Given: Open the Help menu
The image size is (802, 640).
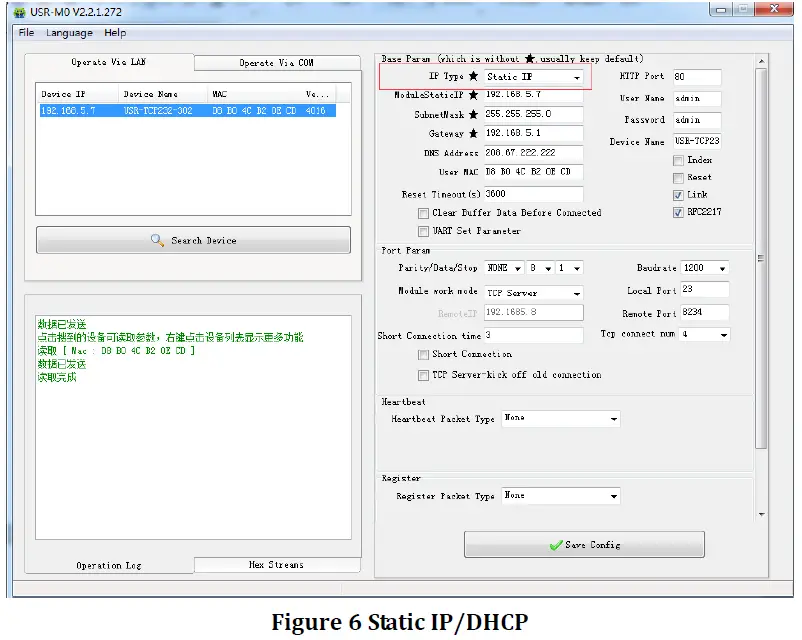Looking at the screenshot, I should 115,33.
